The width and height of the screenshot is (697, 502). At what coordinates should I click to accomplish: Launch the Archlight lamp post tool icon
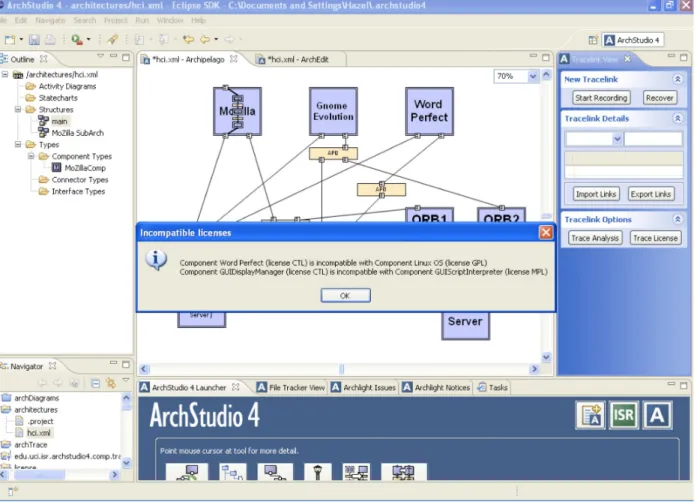coord(317,472)
